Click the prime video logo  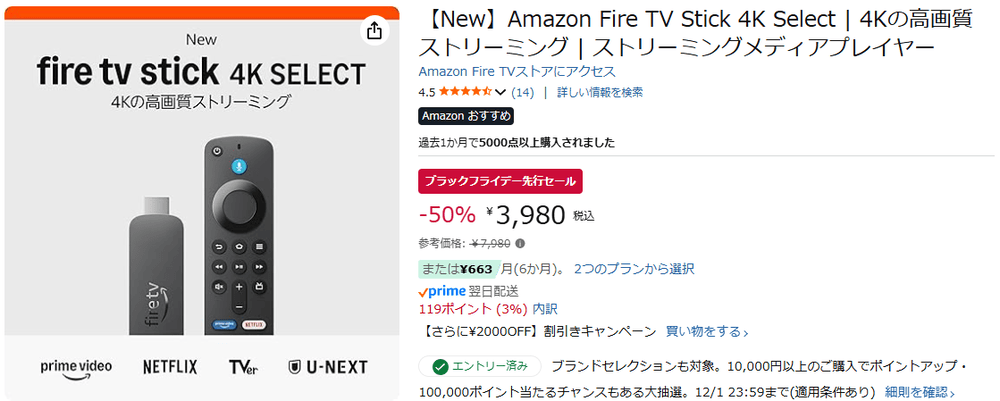point(76,366)
